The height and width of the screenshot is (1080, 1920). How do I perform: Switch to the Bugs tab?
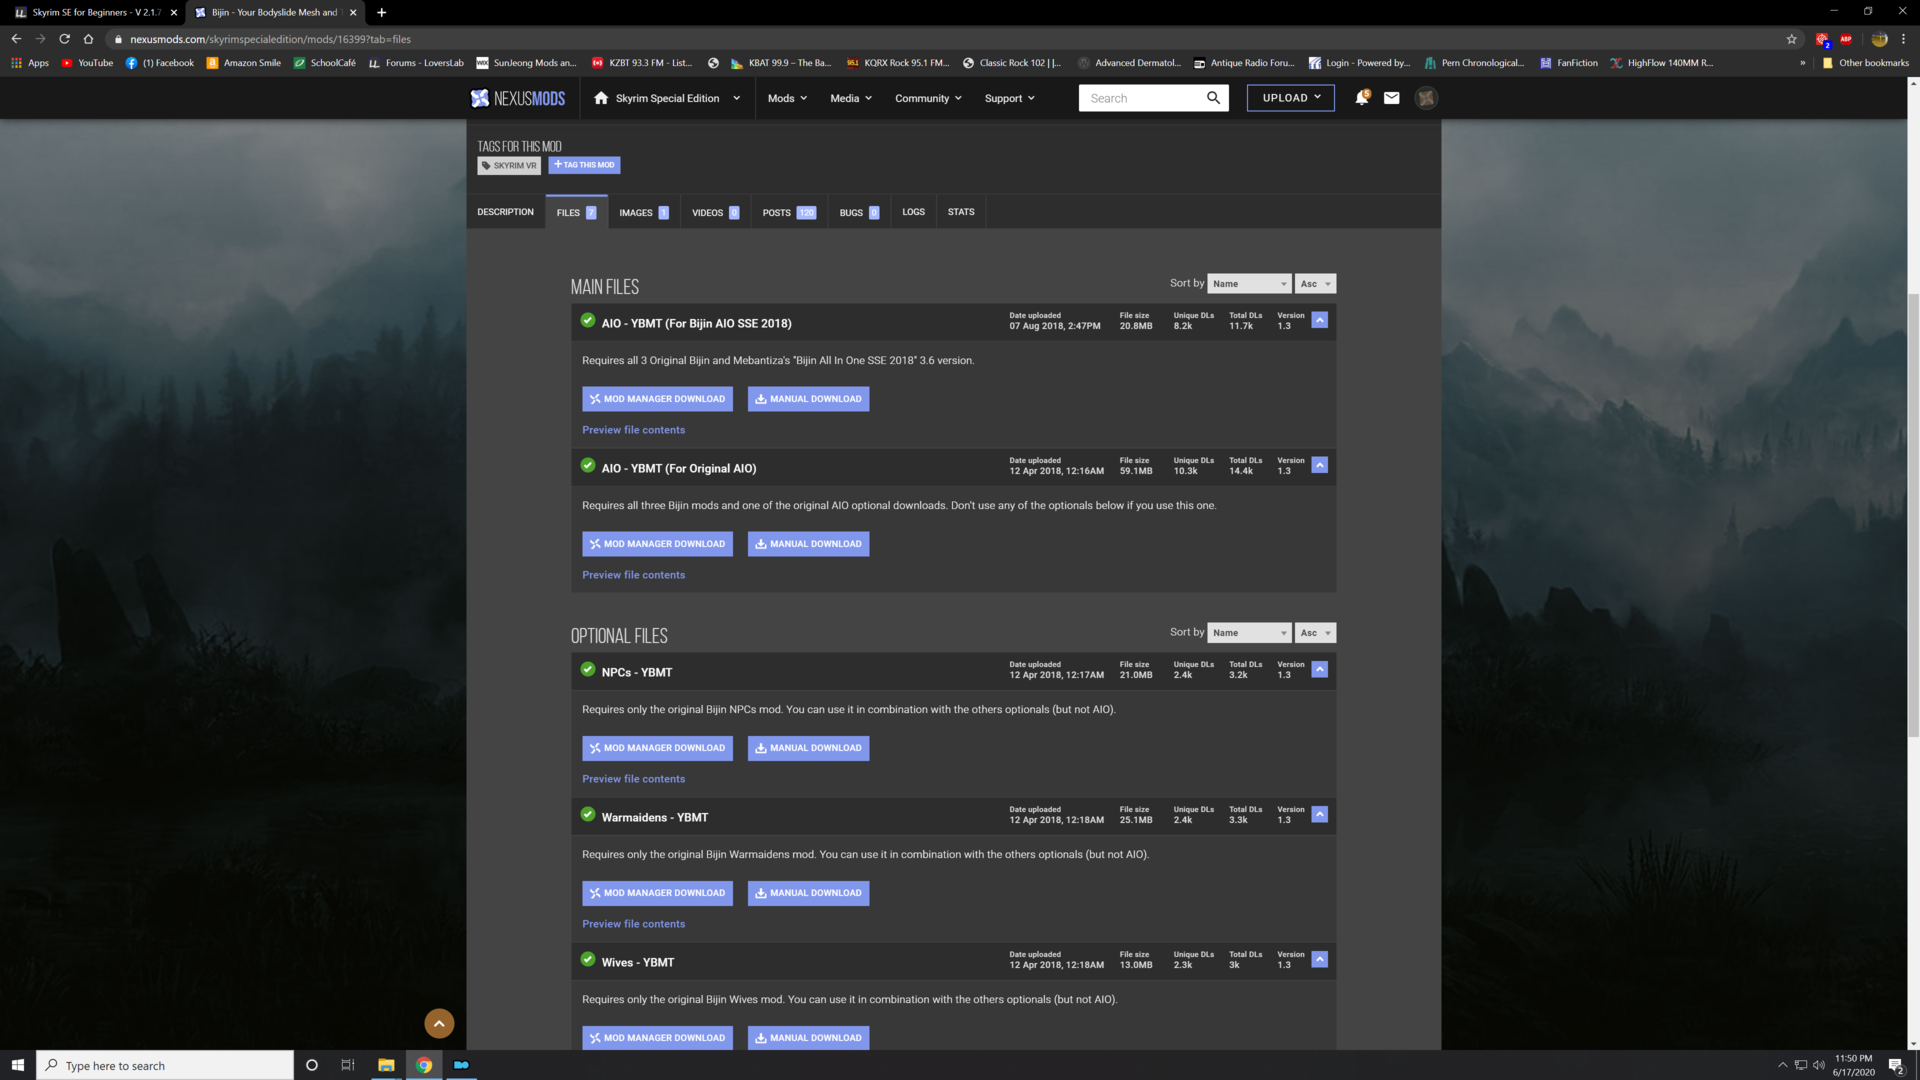tap(859, 212)
